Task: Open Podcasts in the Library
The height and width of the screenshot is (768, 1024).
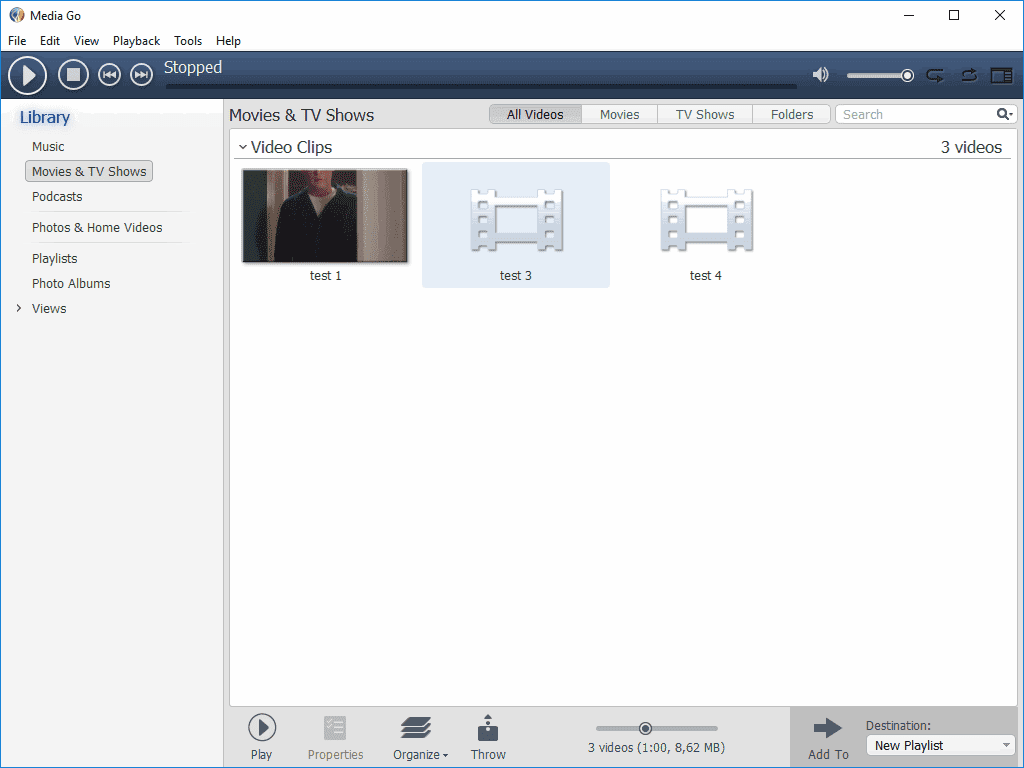Action: [57, 197]
